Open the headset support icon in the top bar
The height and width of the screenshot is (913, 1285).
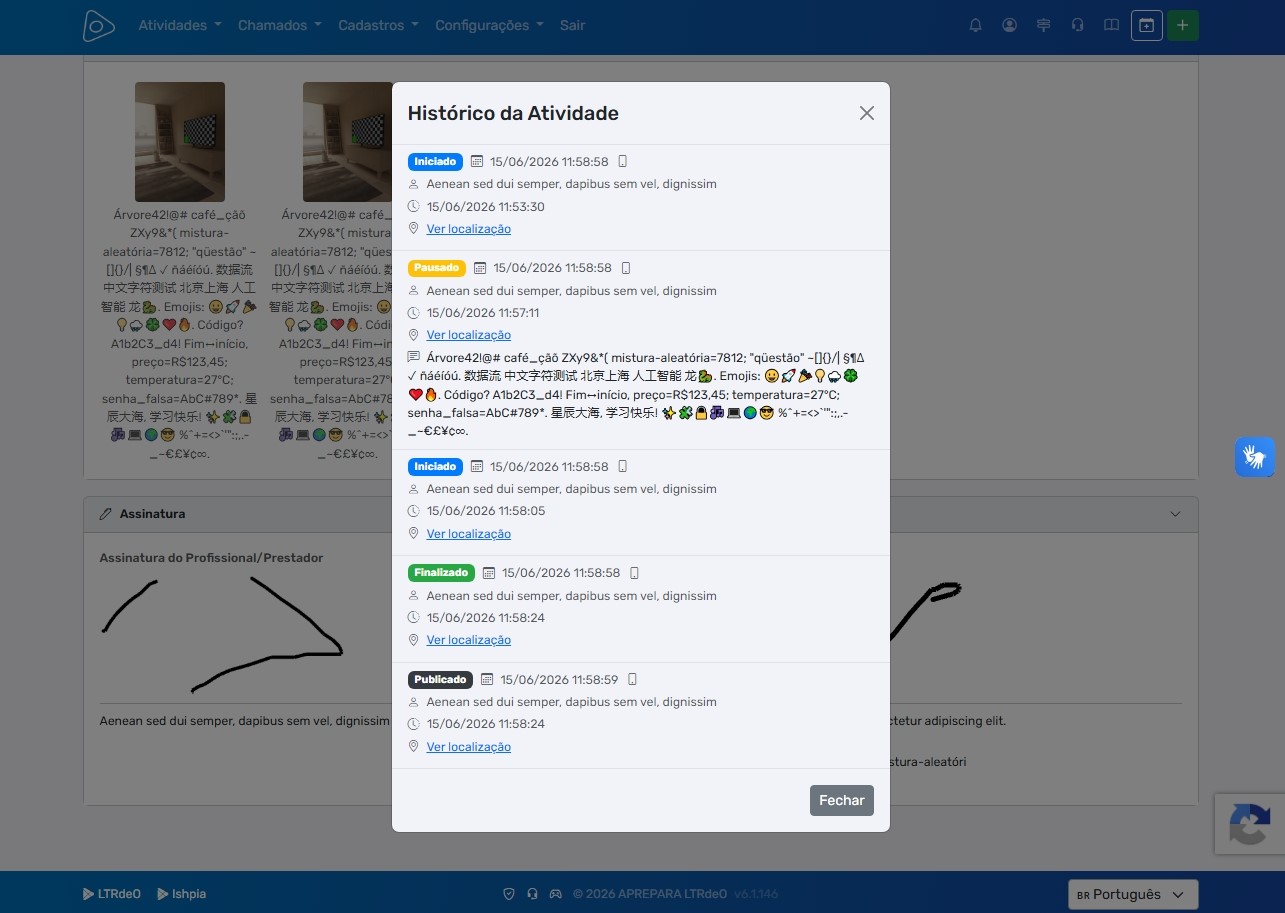tap(1077, 25)
